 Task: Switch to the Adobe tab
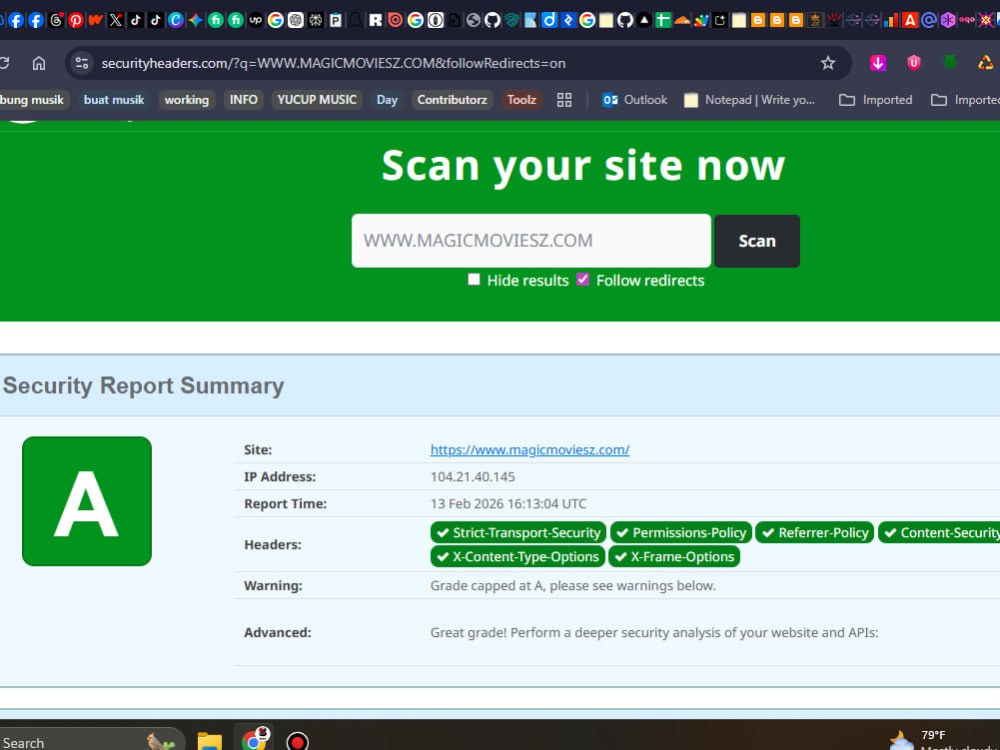(910, 20)
